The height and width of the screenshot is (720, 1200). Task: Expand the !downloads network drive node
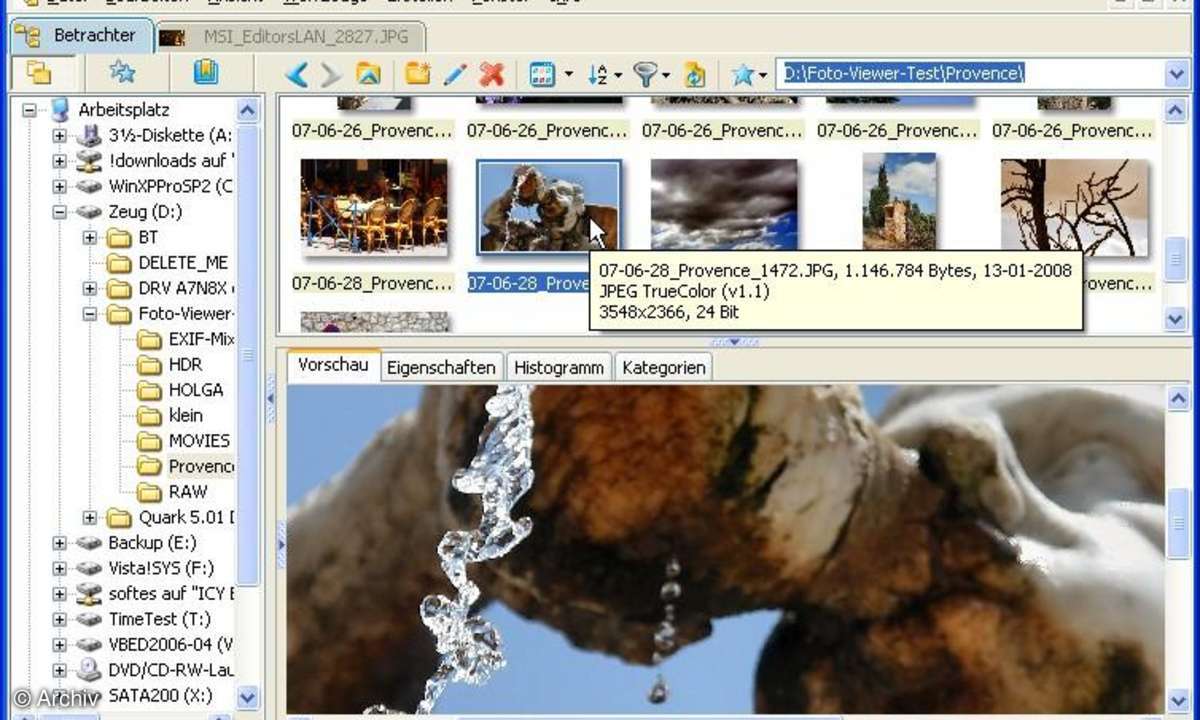coord(60,161)
